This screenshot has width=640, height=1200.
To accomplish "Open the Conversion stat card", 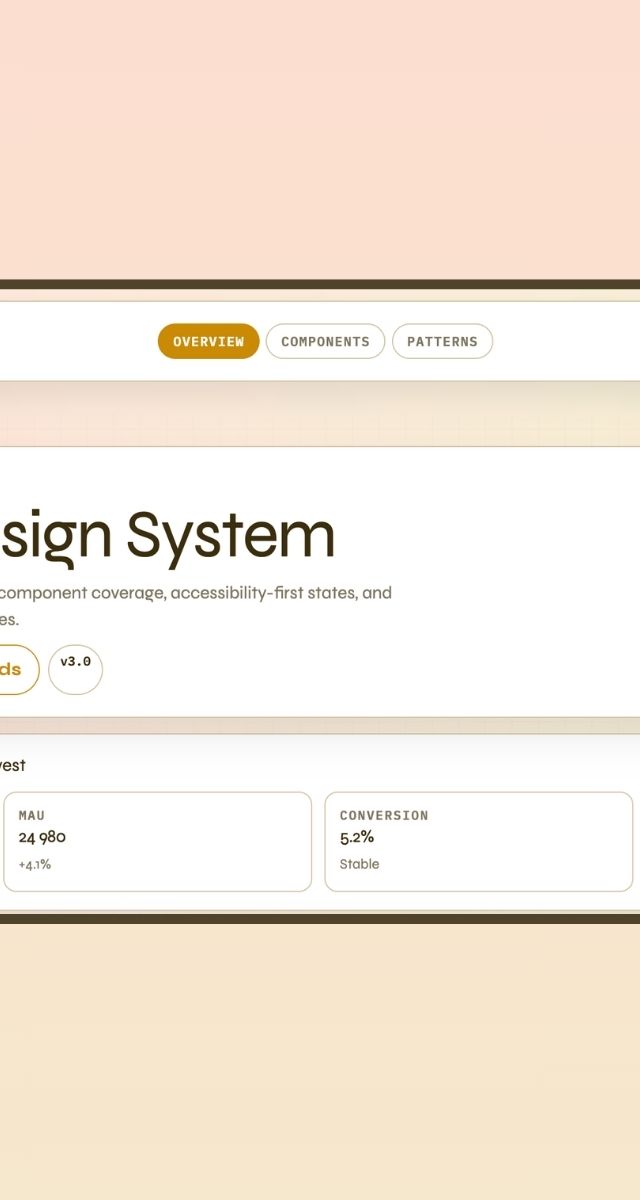I will pyautogui.click(x=479, y=842).
